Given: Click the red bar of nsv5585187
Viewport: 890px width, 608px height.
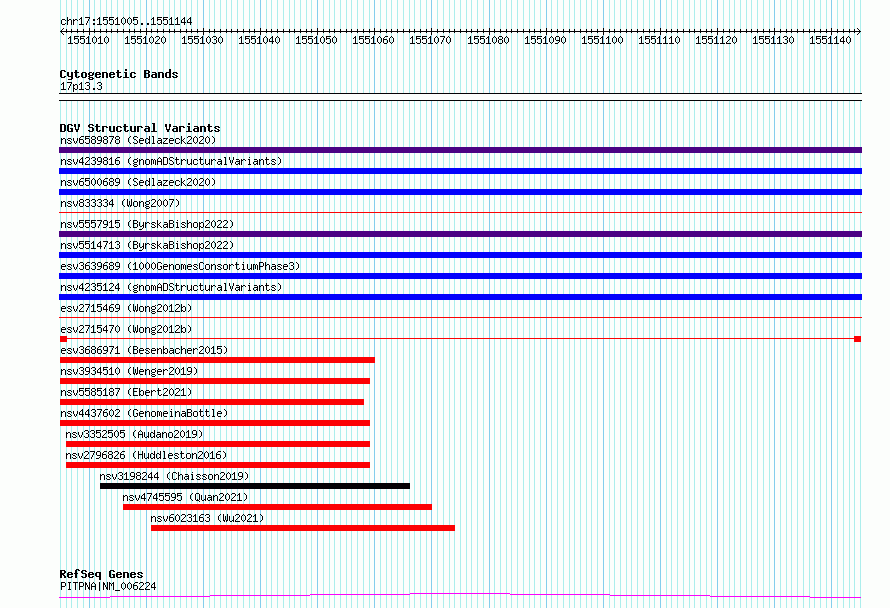Looking at the screenshot, I should click(212, 402).
